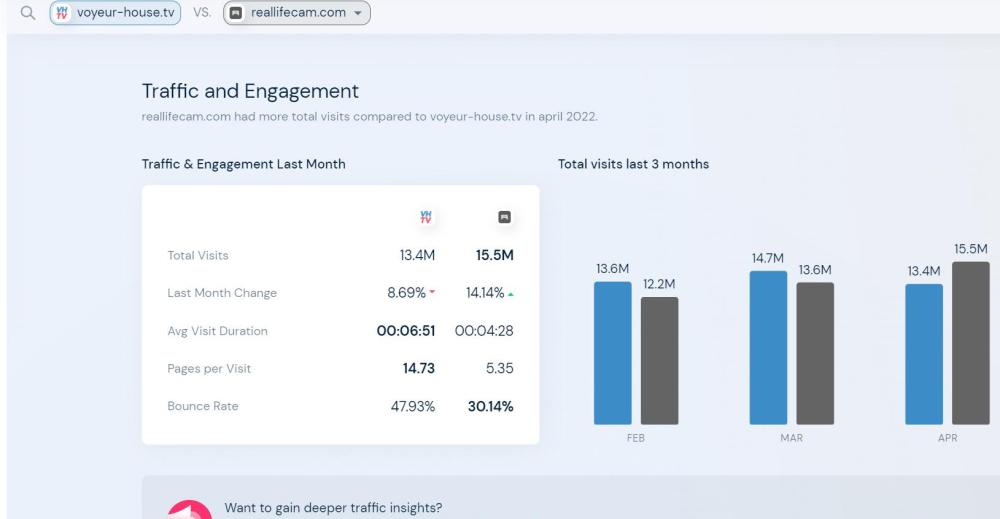Click the Pages per Visit value 14.73
This screenshot has height=519, width=1000.
[x=422, y=368]
